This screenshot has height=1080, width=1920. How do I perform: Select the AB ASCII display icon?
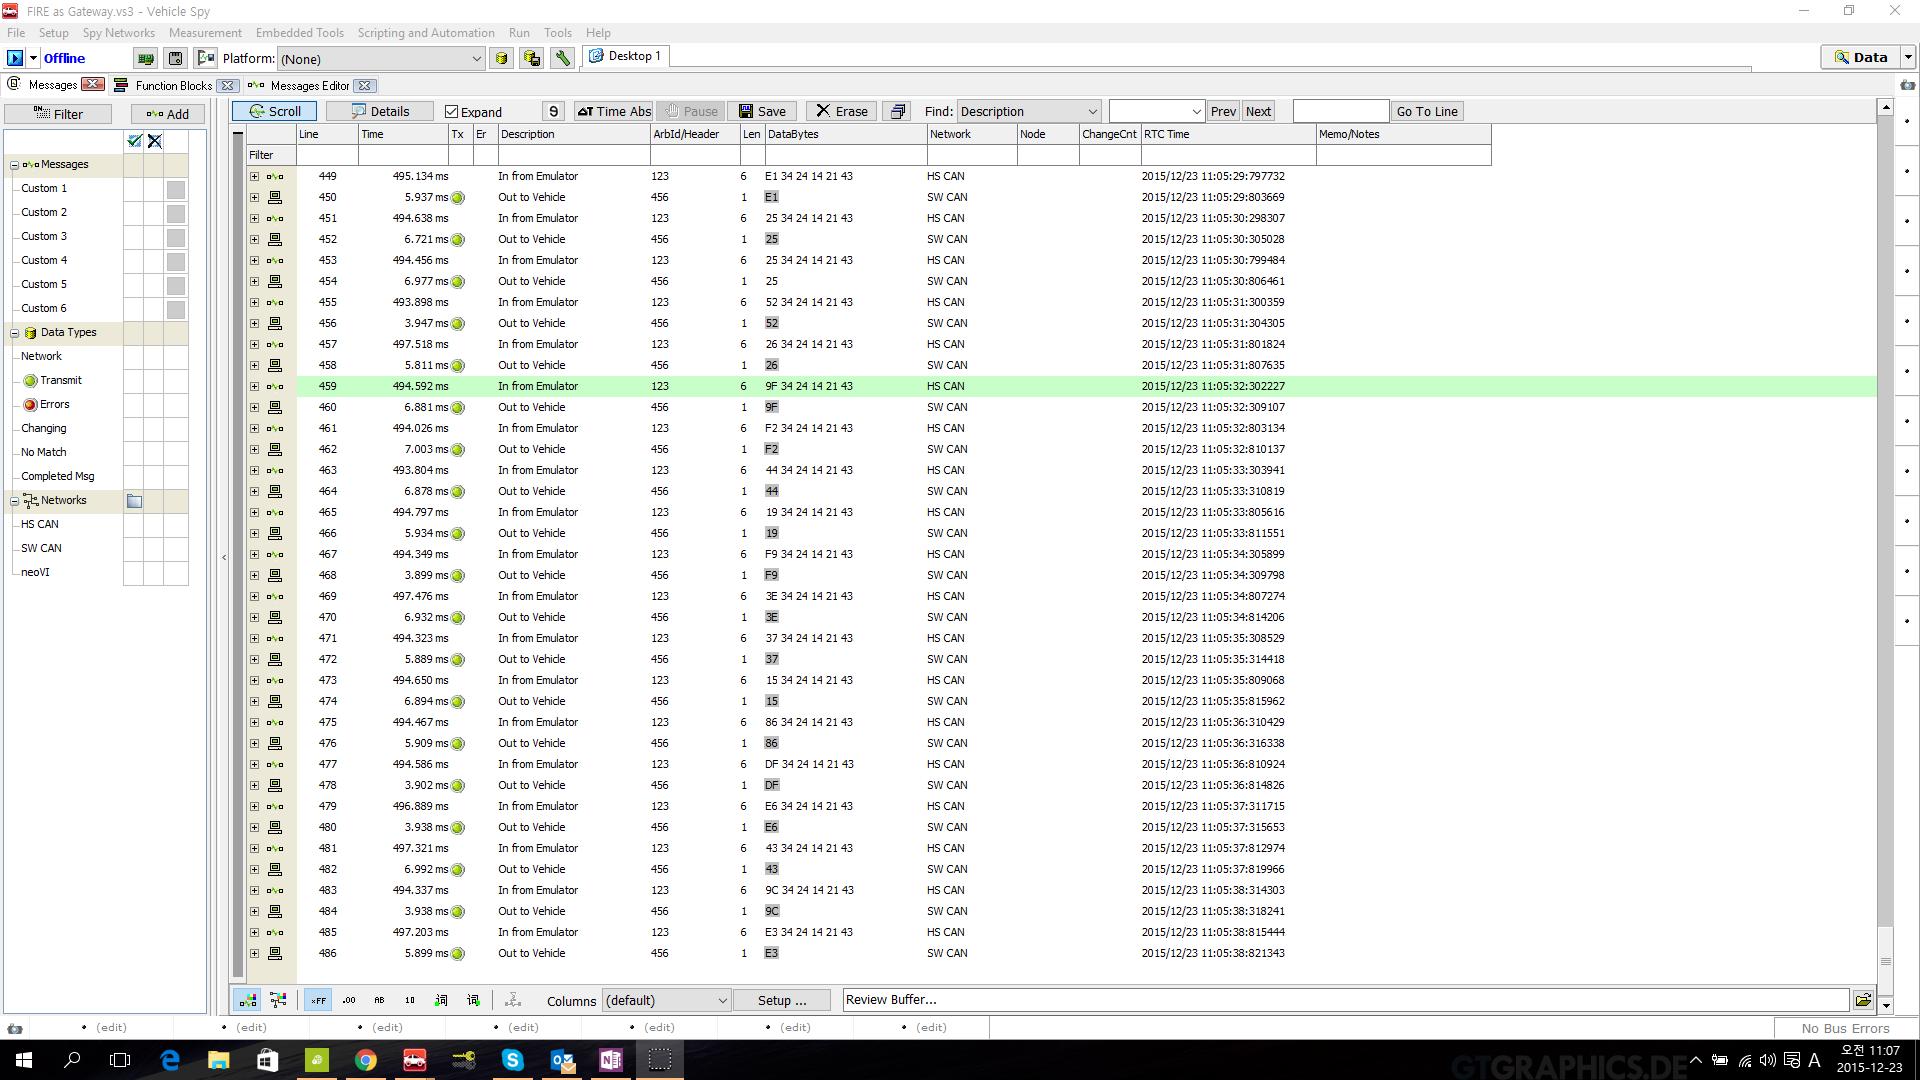pos(379,999)
